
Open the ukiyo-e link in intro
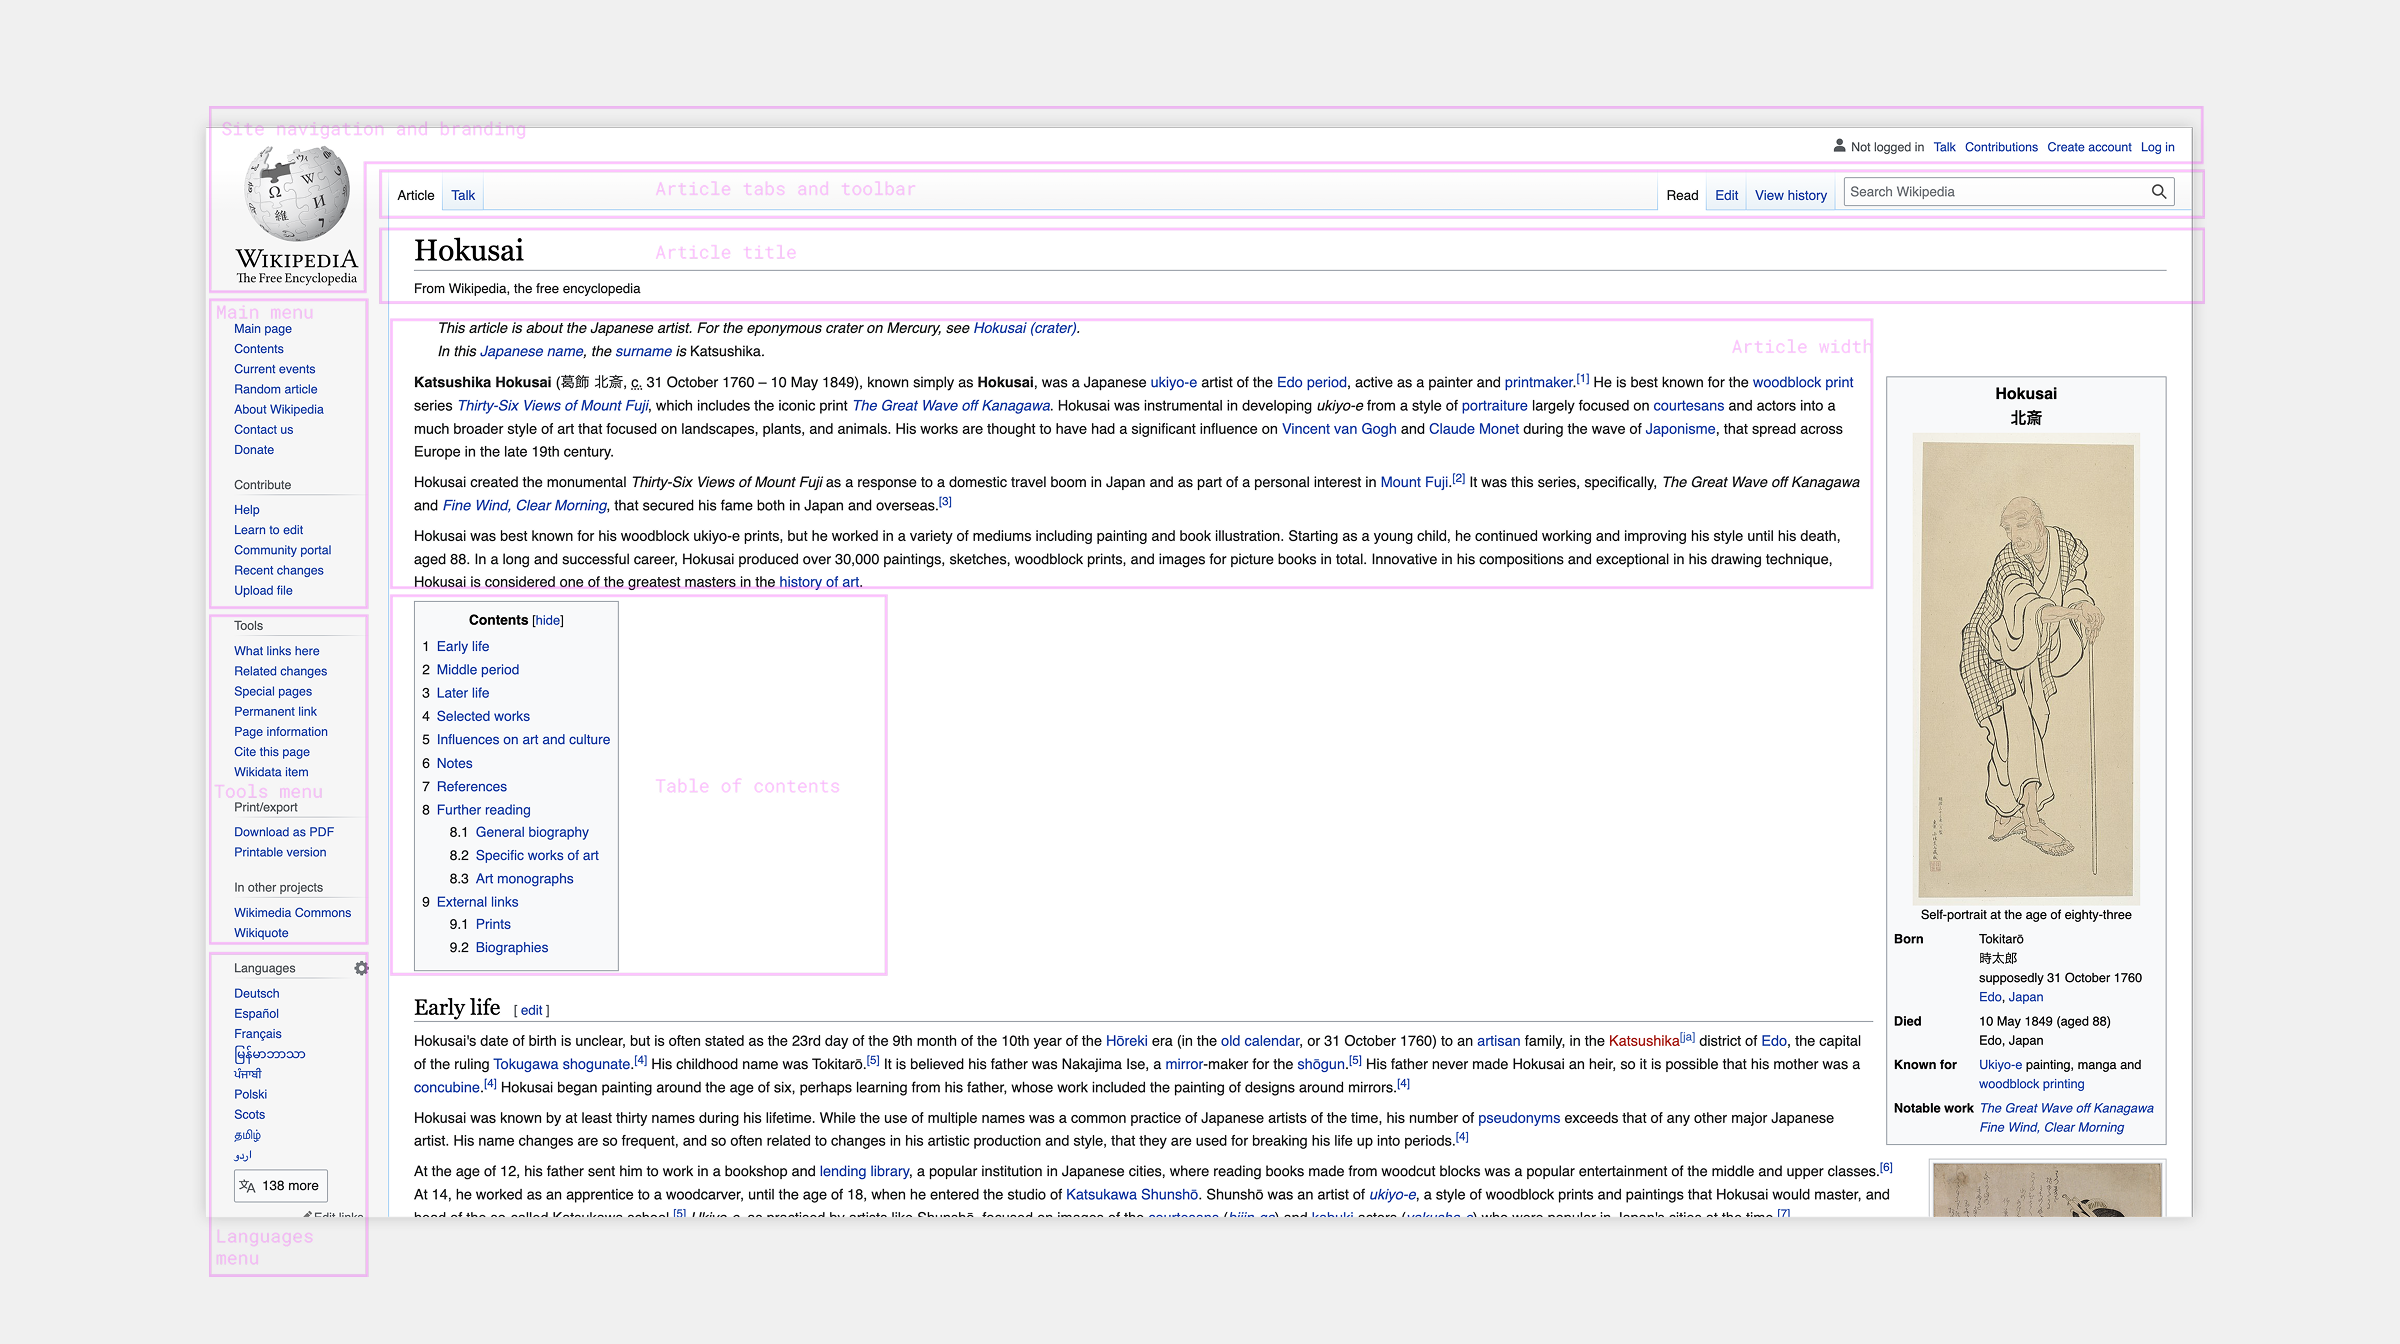(x=1173, y=383)
